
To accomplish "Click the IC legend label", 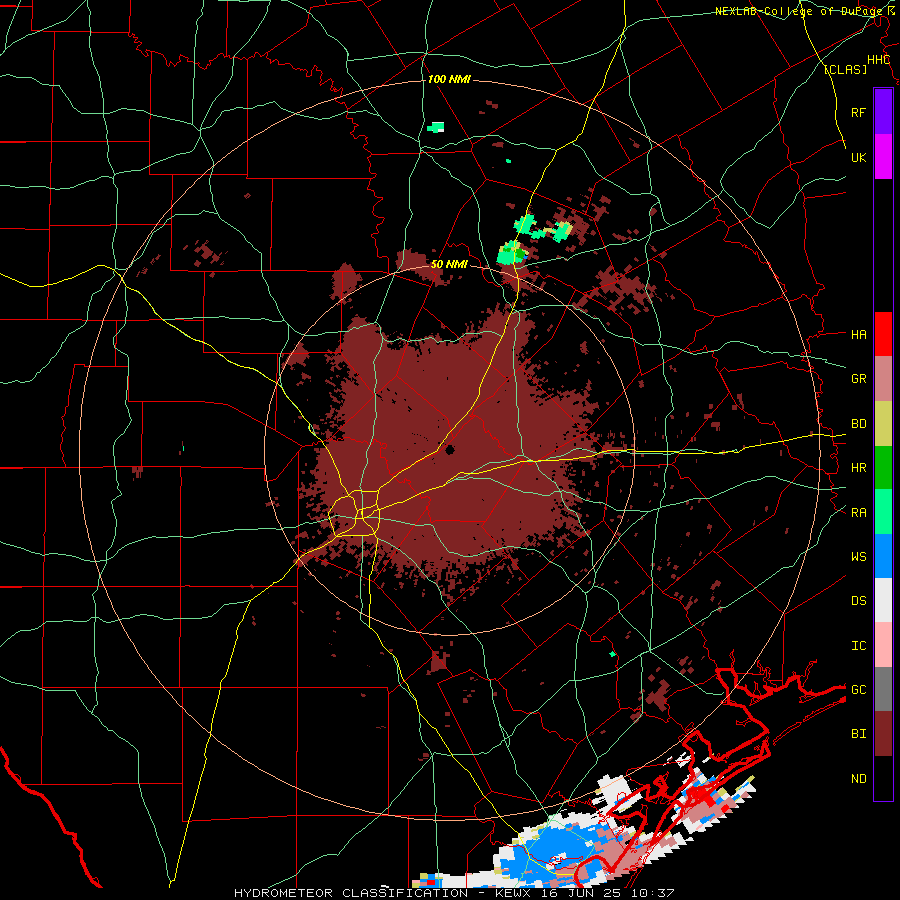I will (858, 646).
